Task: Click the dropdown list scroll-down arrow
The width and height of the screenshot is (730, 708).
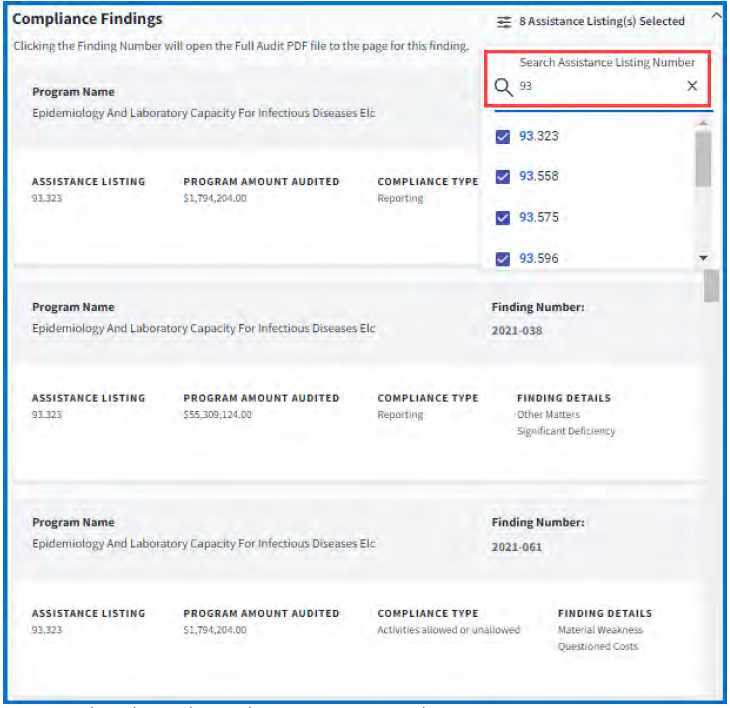Action: pos(703,258)
